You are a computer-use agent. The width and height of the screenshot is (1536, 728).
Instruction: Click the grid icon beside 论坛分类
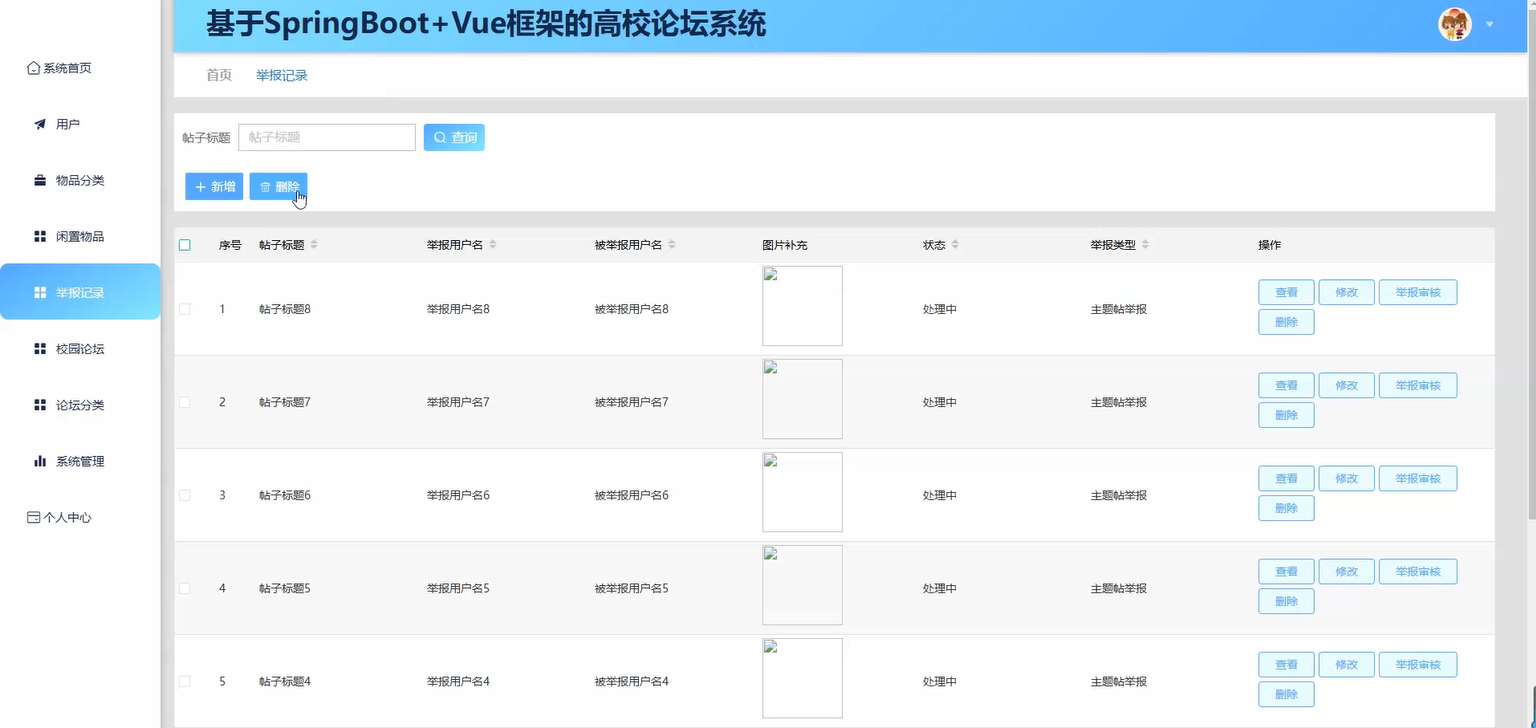40,404
